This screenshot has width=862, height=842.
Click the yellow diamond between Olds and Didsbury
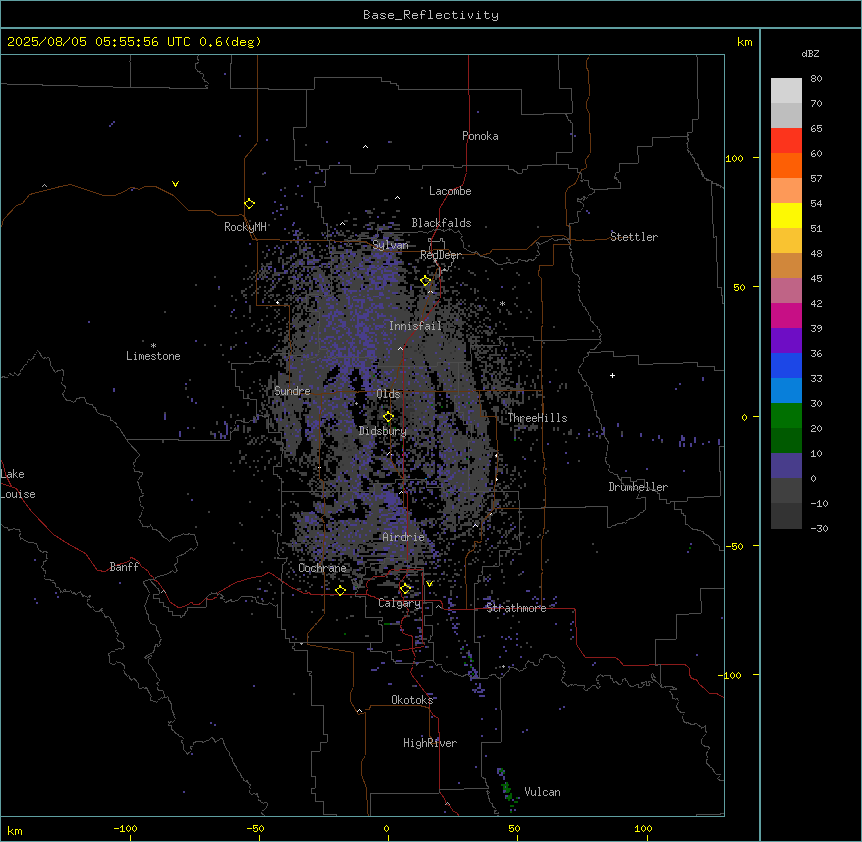click(388, 417)
